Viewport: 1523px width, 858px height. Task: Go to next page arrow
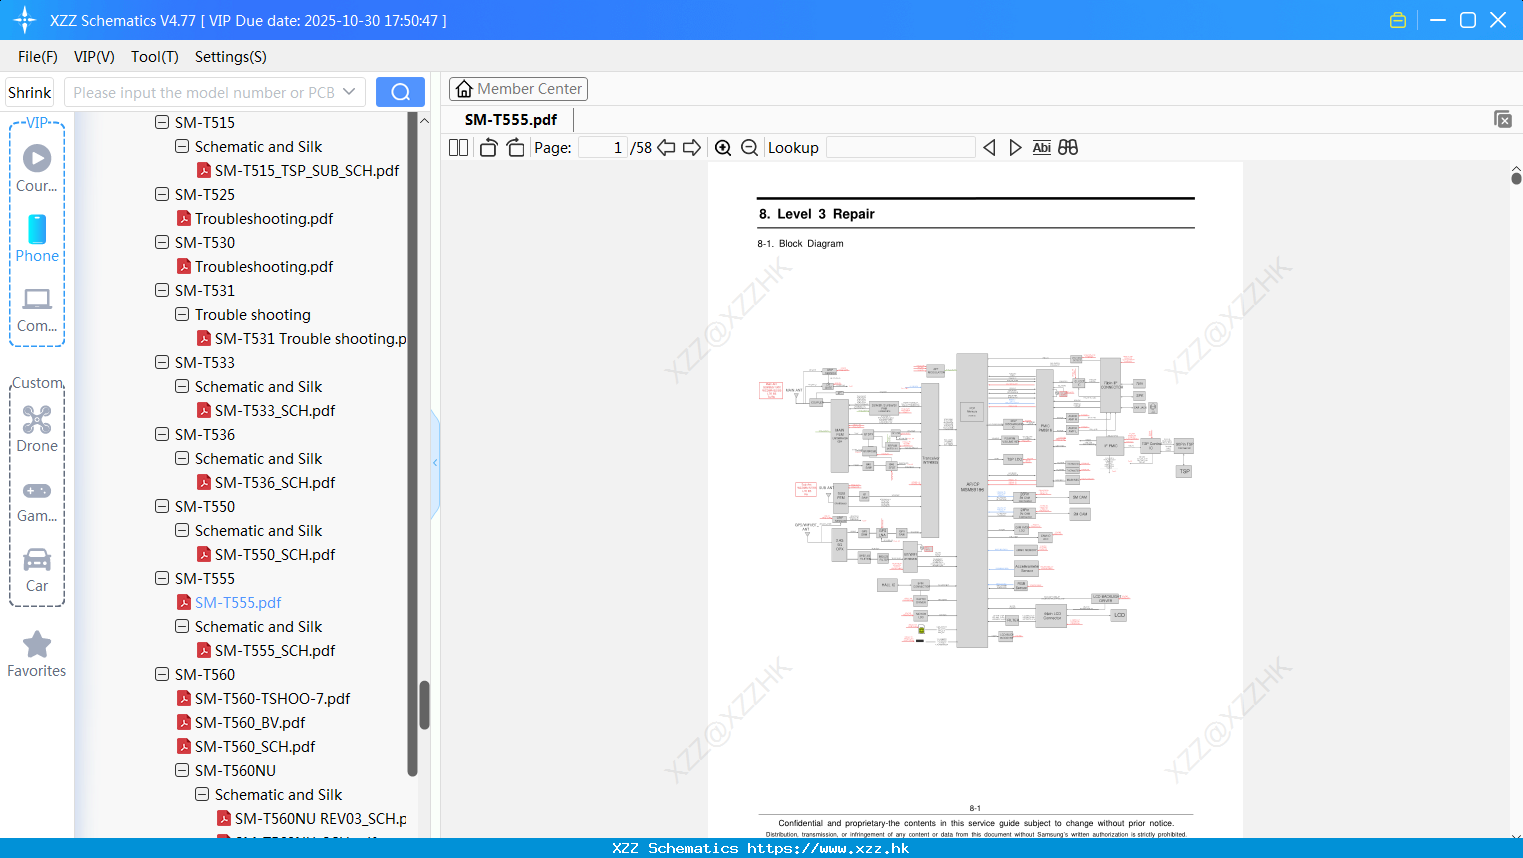692,147
